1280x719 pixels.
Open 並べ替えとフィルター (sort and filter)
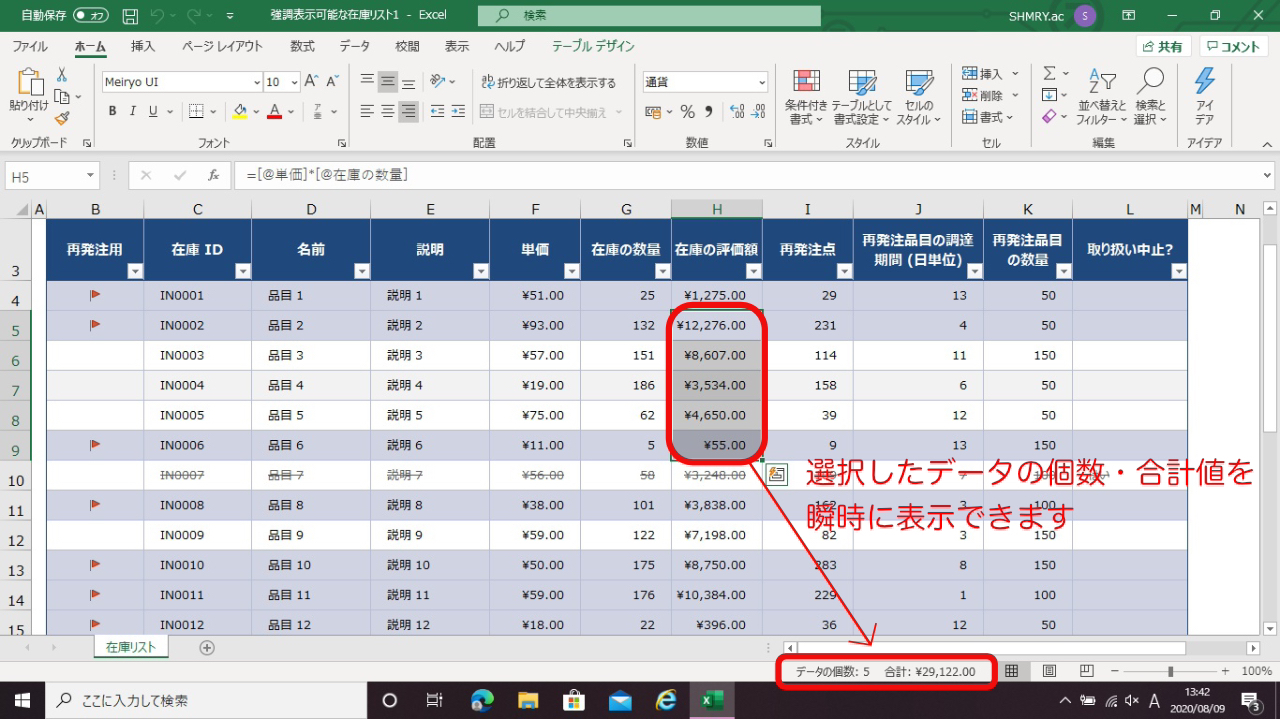1103,95
